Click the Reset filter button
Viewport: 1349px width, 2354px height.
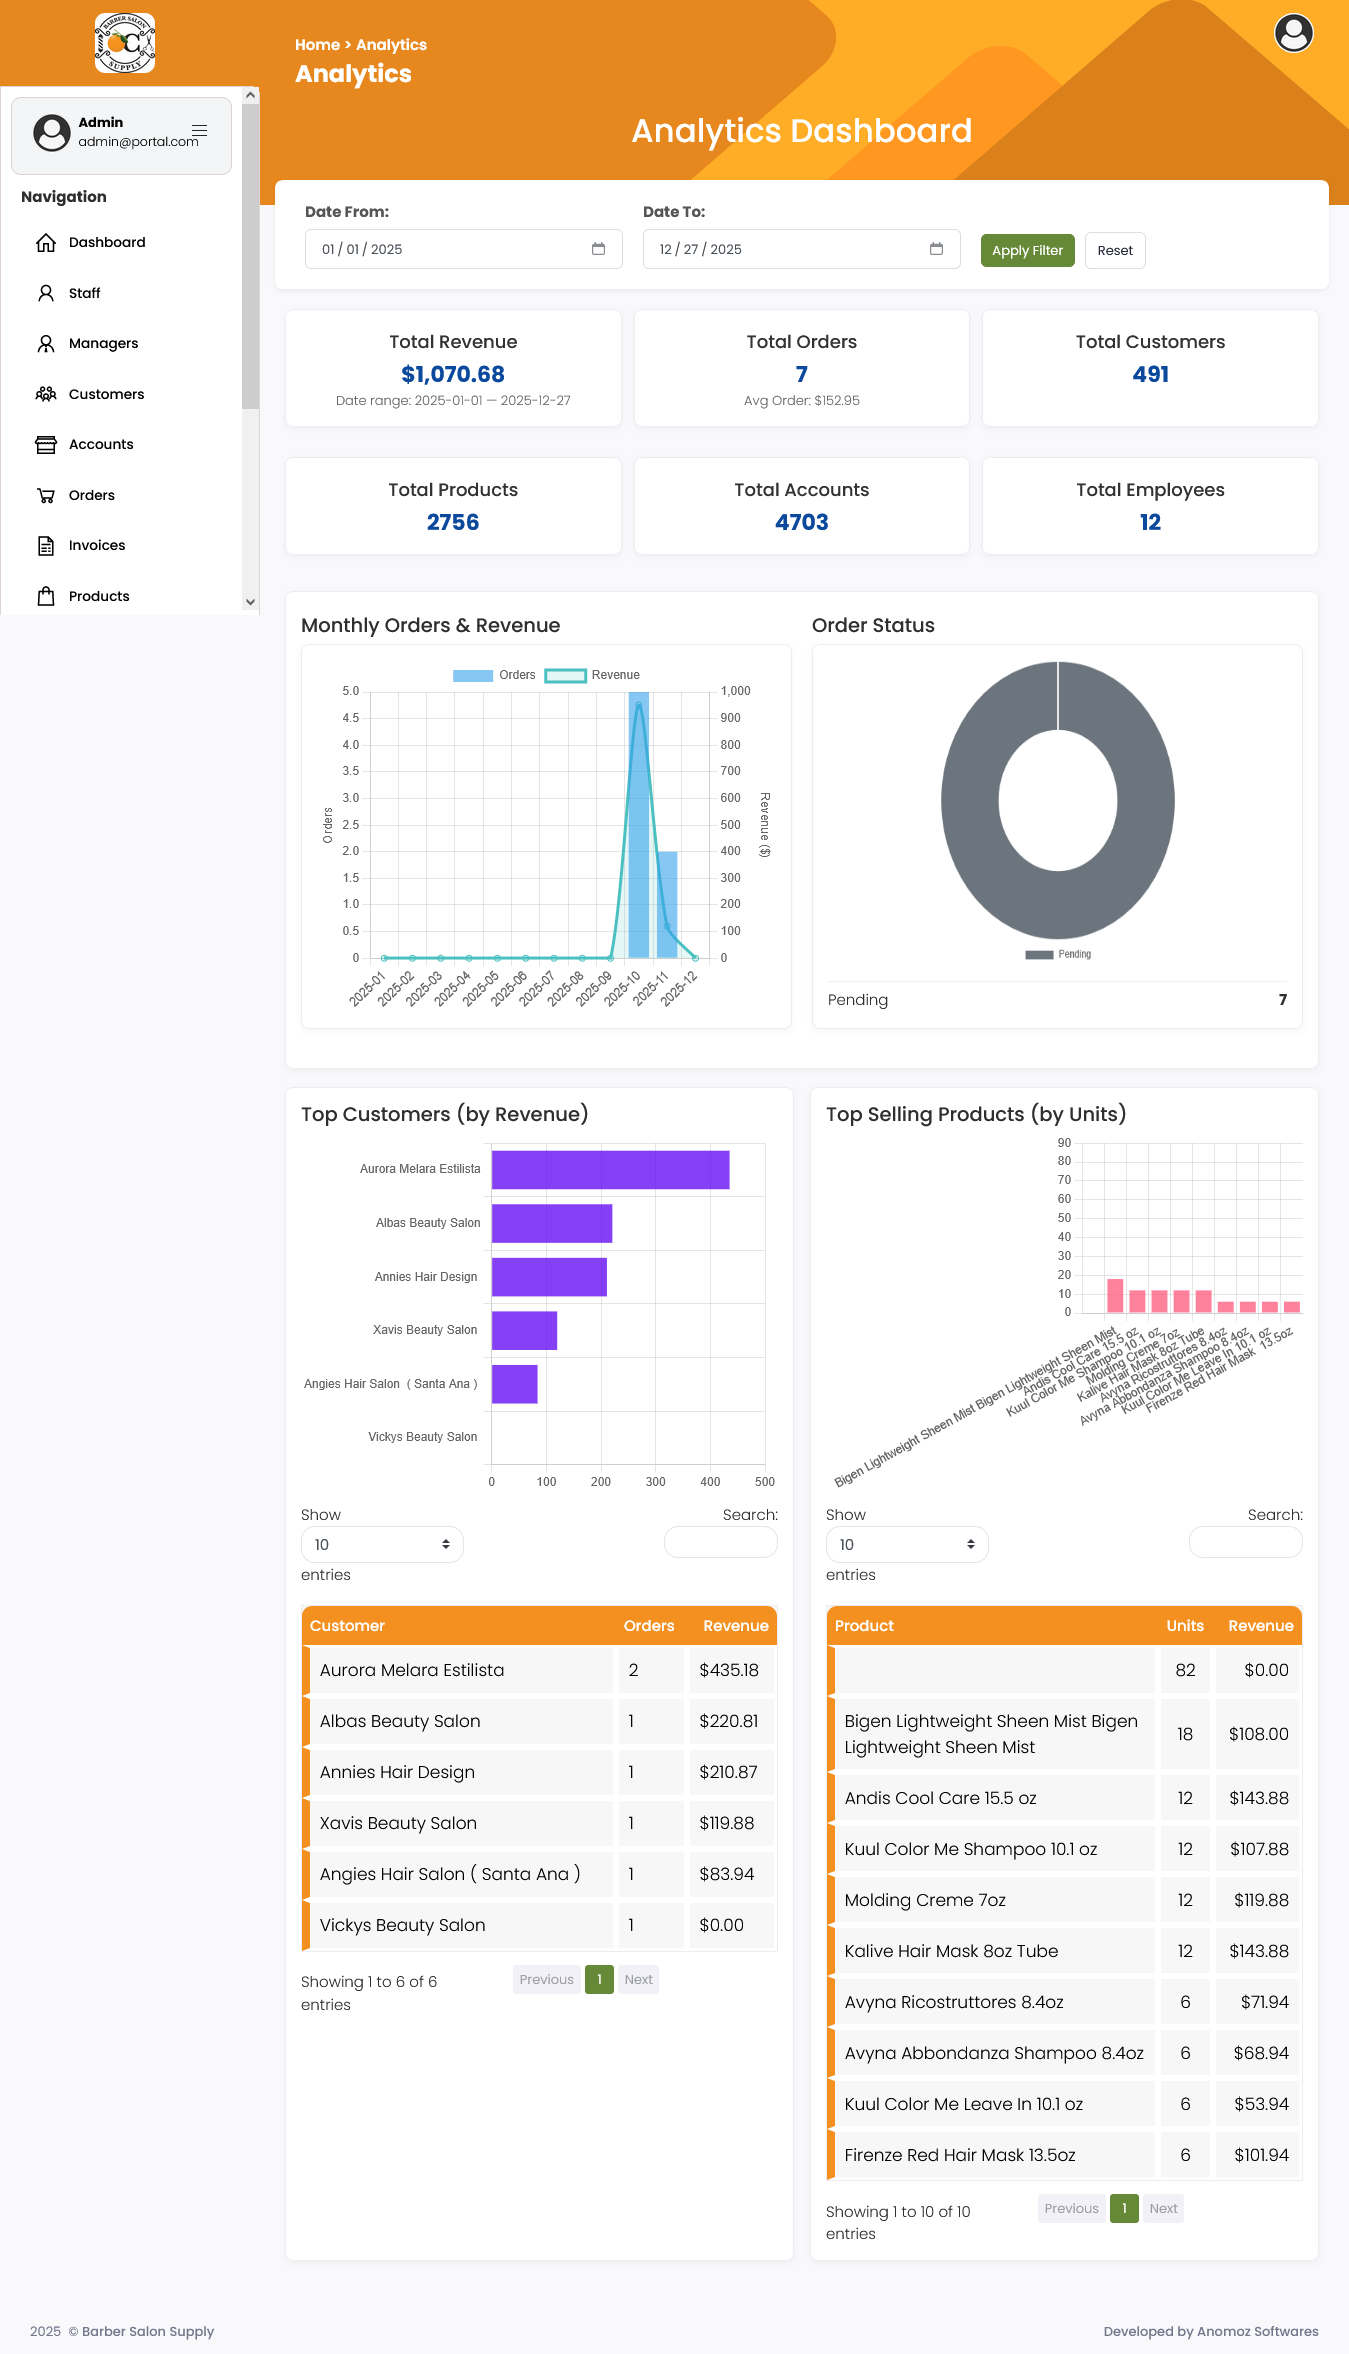tap(1114, 251)
